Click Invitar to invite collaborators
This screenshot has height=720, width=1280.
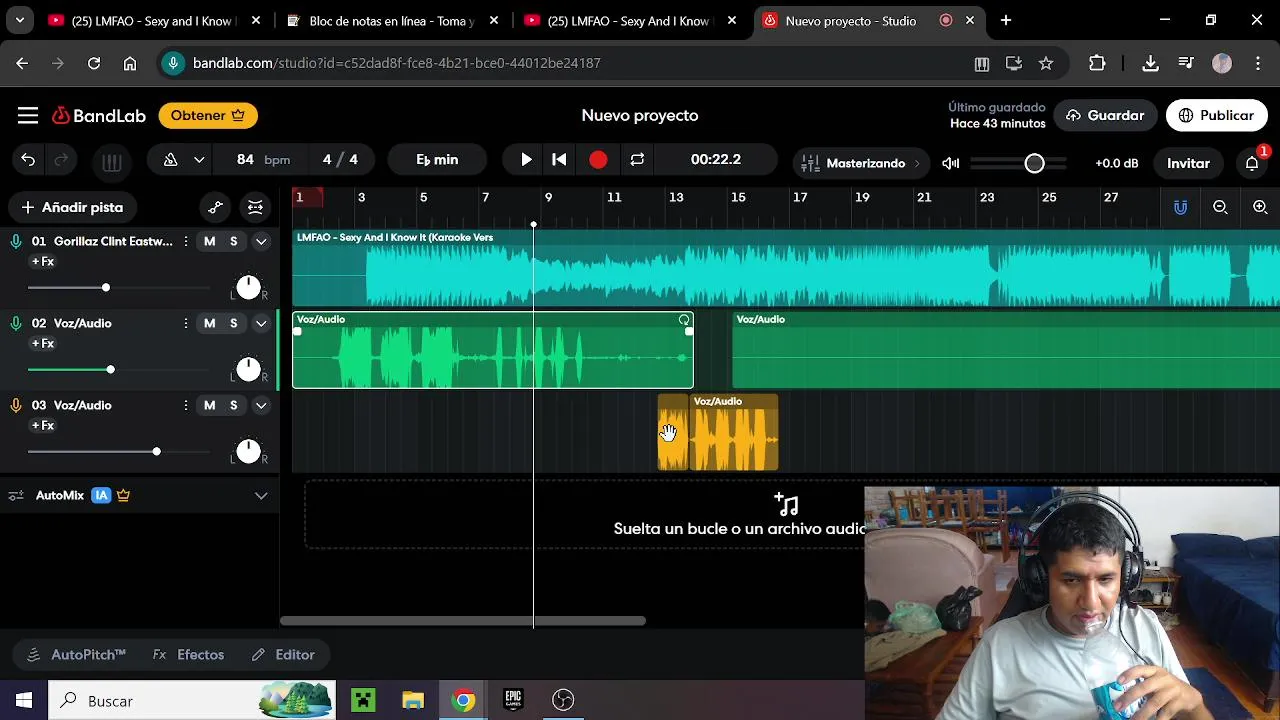coord(1188,163)
